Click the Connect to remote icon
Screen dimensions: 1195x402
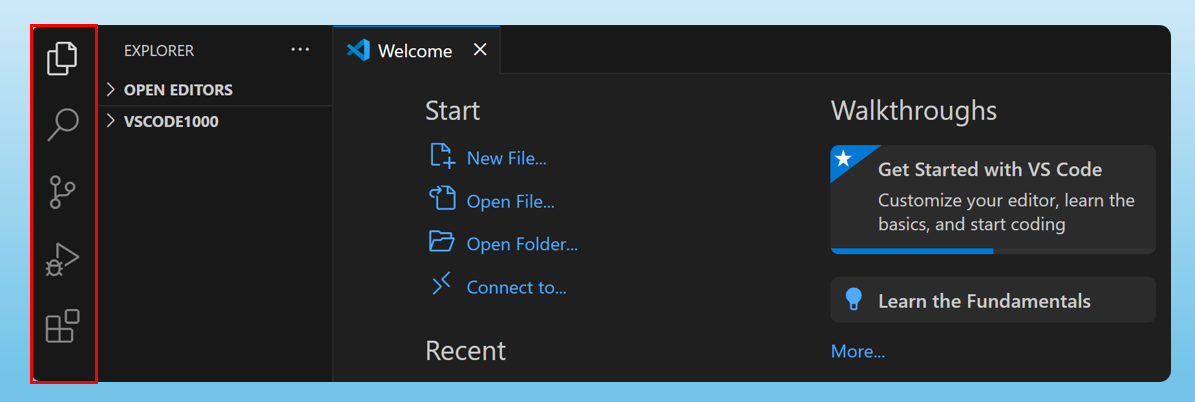[x=442, y=285]
